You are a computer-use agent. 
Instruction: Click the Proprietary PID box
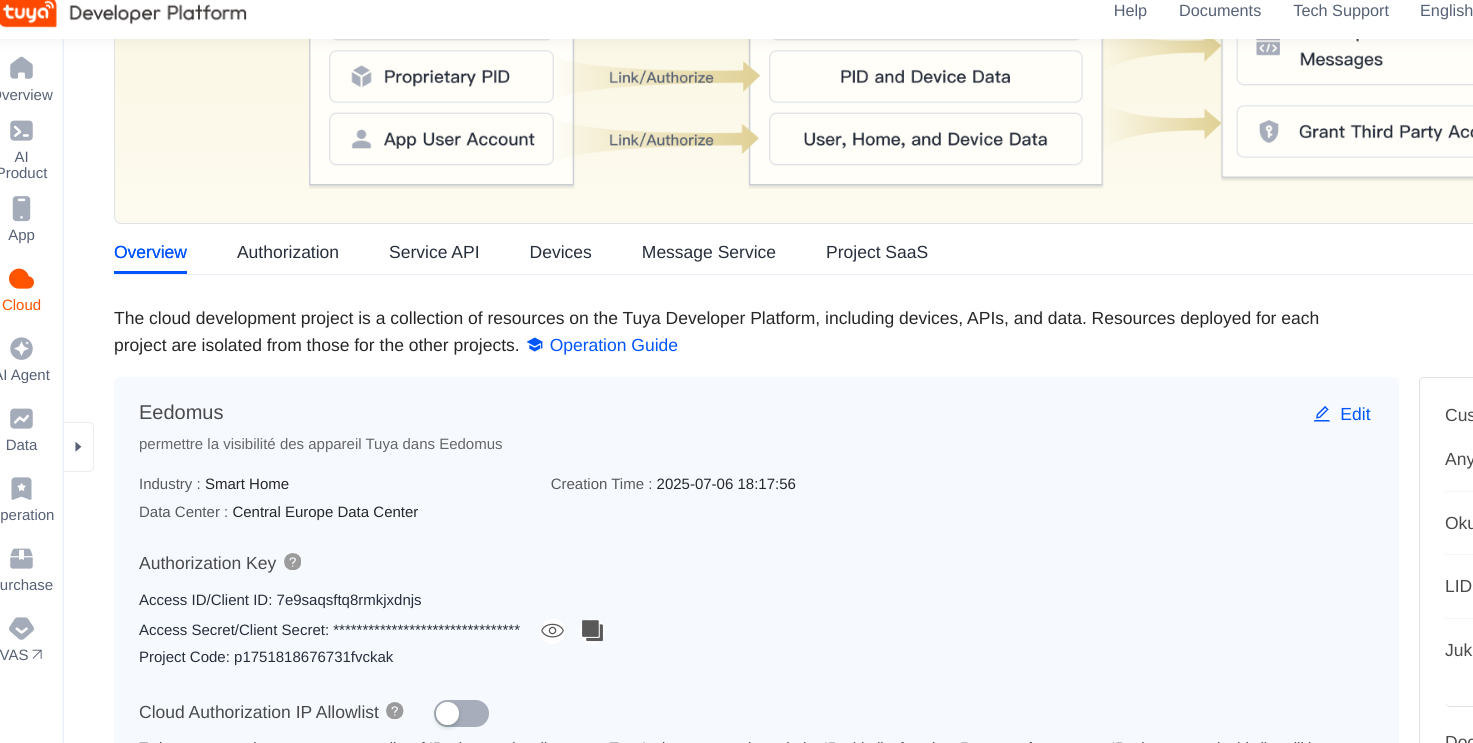click(x=441, y=77)
